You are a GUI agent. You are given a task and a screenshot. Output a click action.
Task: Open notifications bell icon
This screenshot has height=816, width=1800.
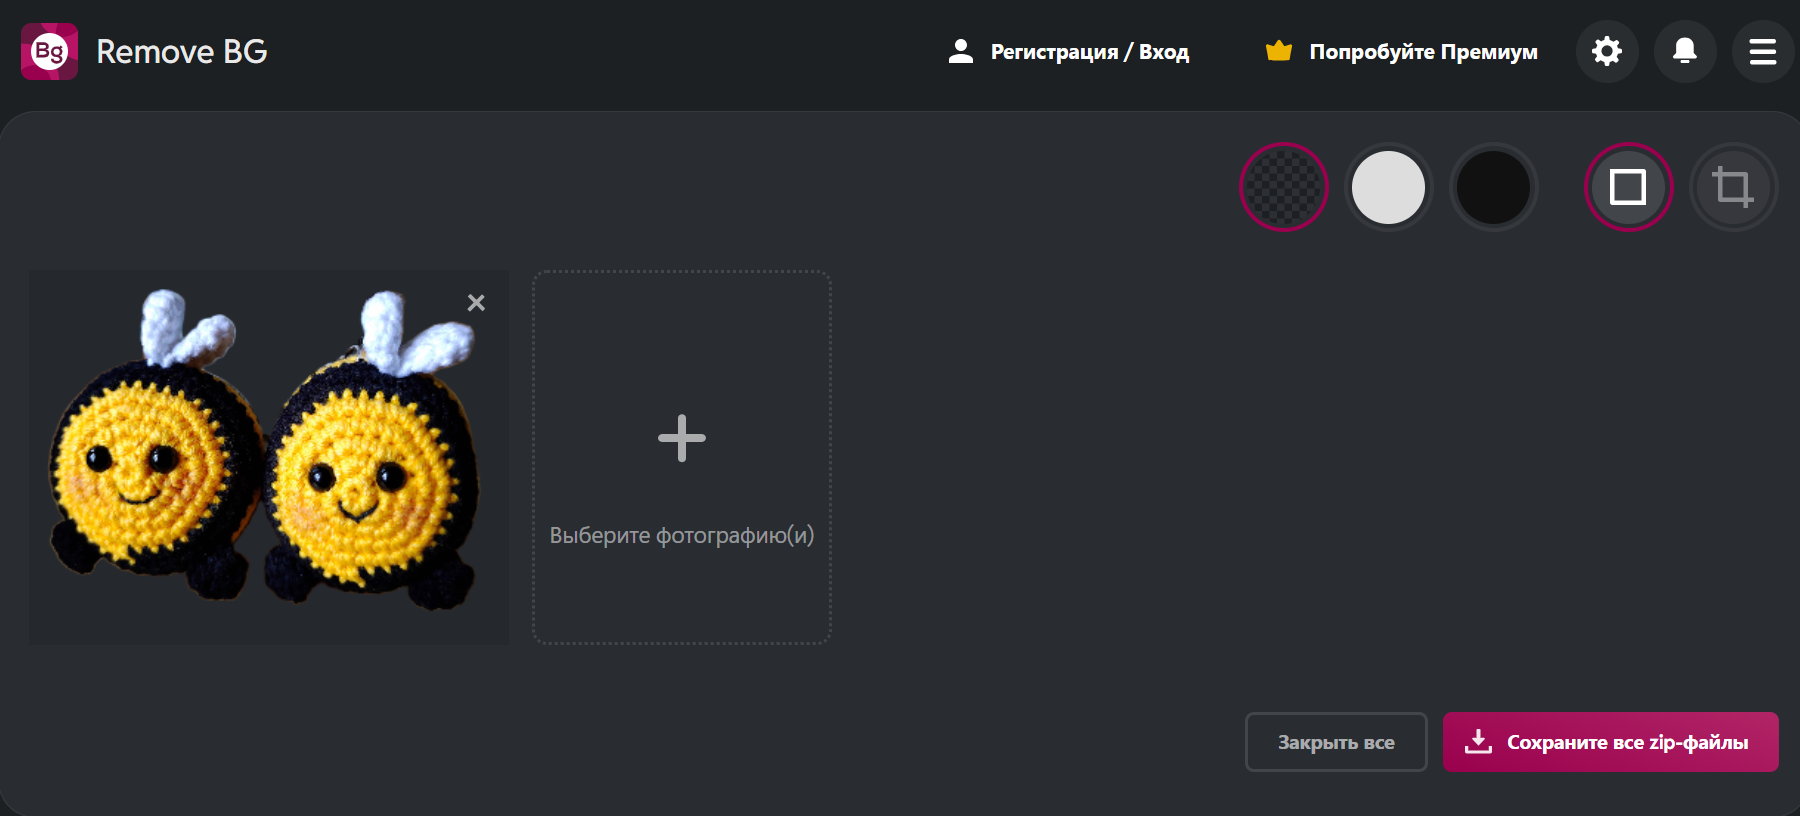click(x=1685, y=51)
